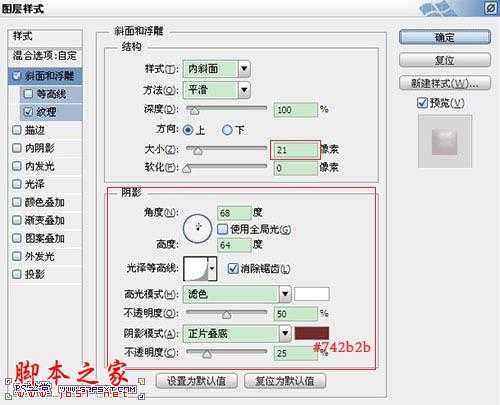Toggle 使用全局光 checkbox
Viewport: 500px width, 405px height.
tap(222, 229)
